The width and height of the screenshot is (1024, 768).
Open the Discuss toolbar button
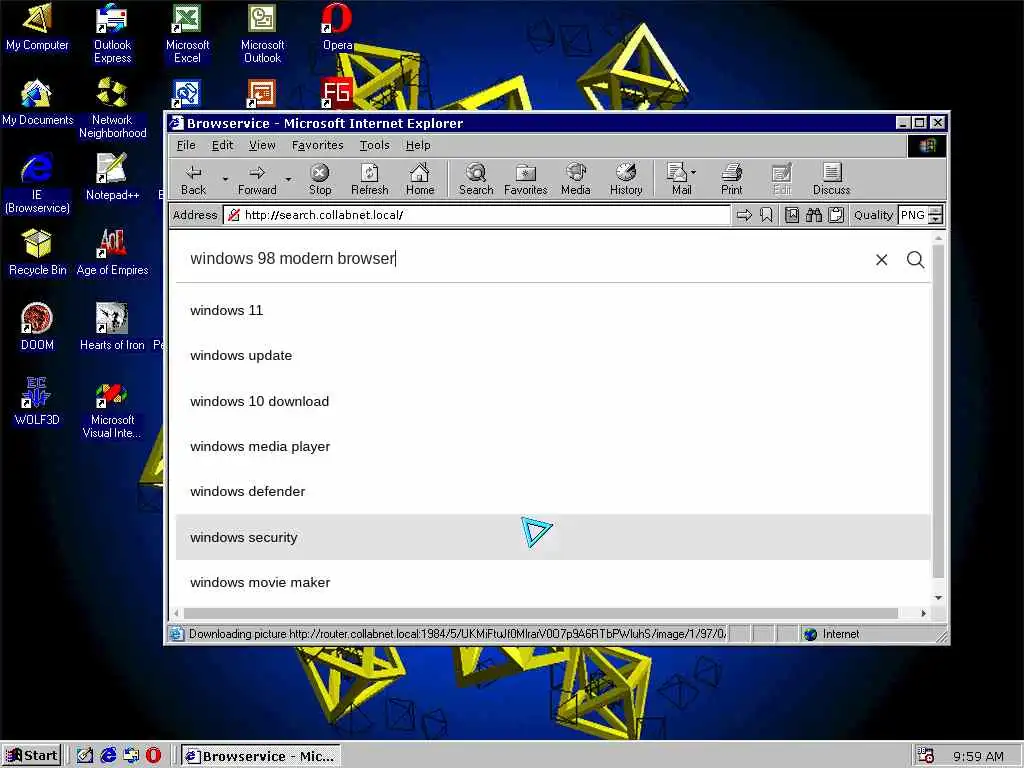[831, 179]
